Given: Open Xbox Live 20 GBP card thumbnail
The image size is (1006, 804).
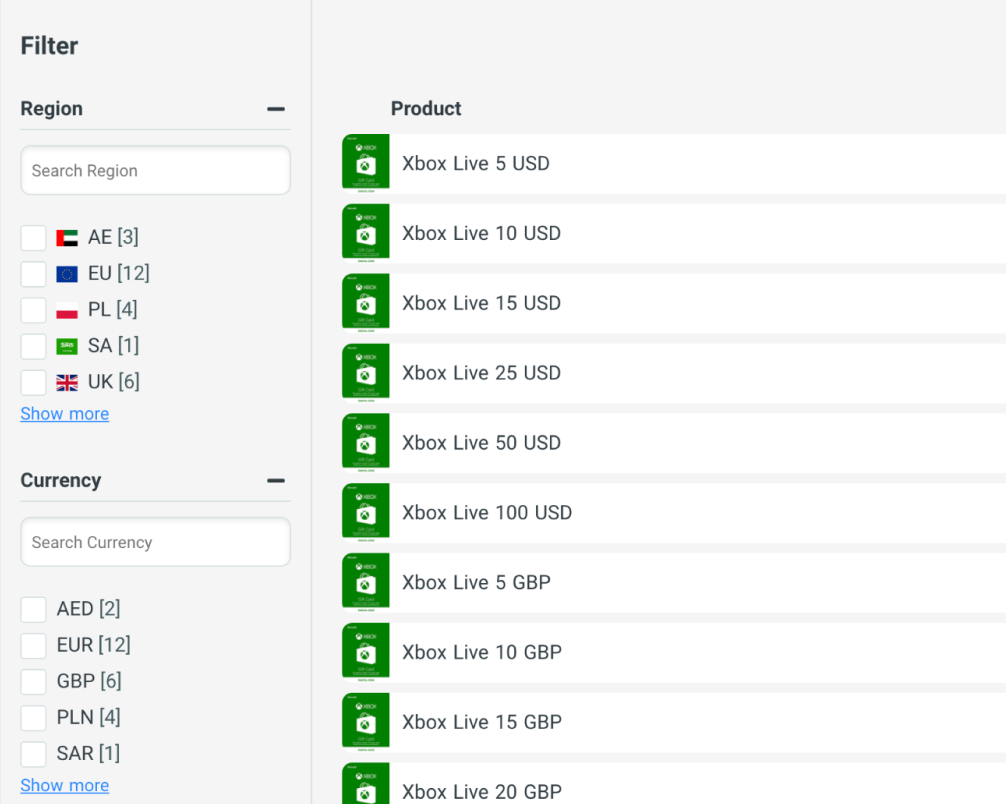Looking at the screenshot, I should point(366,783).
